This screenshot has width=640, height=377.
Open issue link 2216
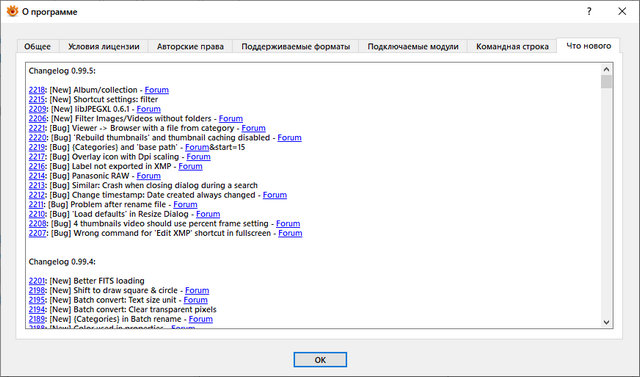tap(36, 166)
